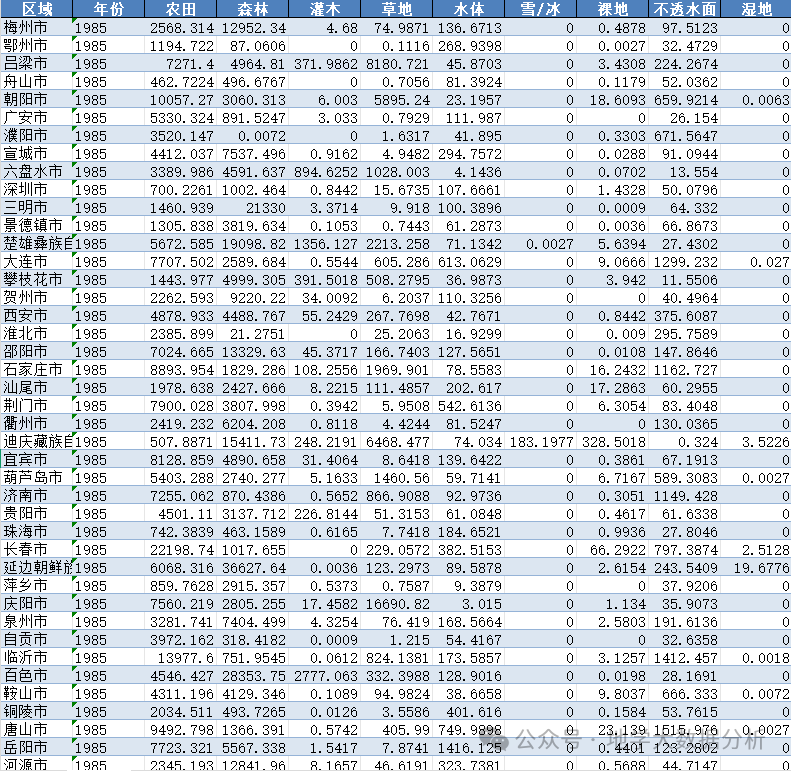Click the 六盘水市 region cell
This screenshot has height=771, width=791.
tap(37, 172)
